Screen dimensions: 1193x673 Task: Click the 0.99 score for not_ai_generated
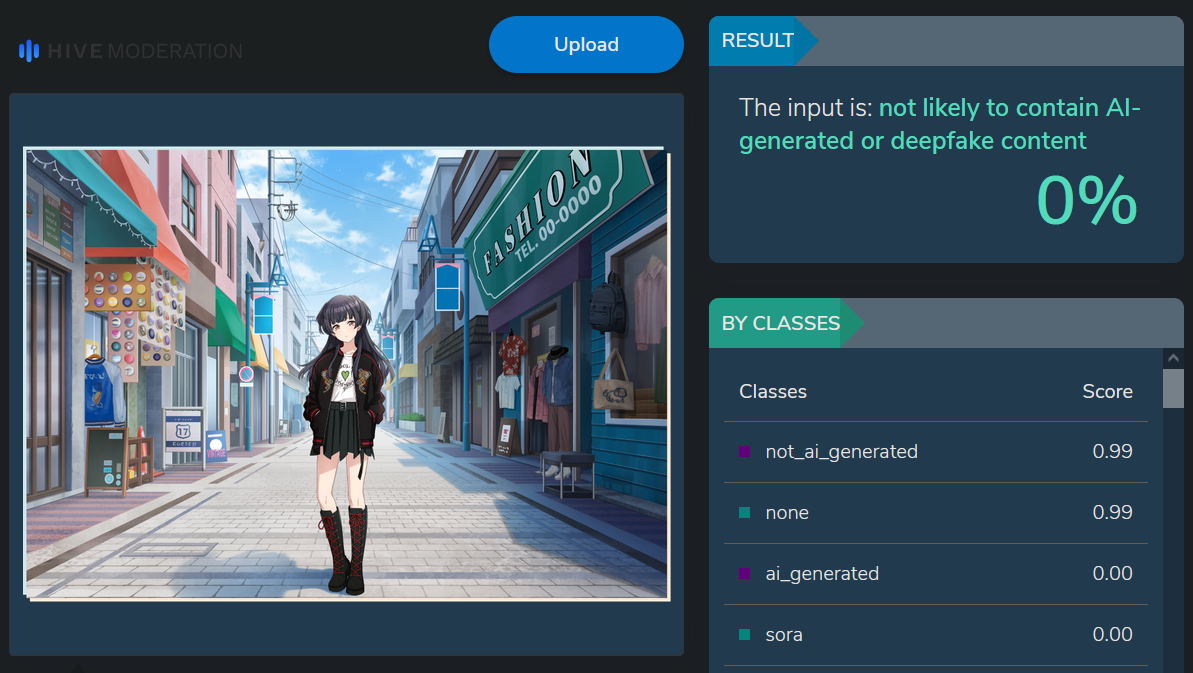1112,452
